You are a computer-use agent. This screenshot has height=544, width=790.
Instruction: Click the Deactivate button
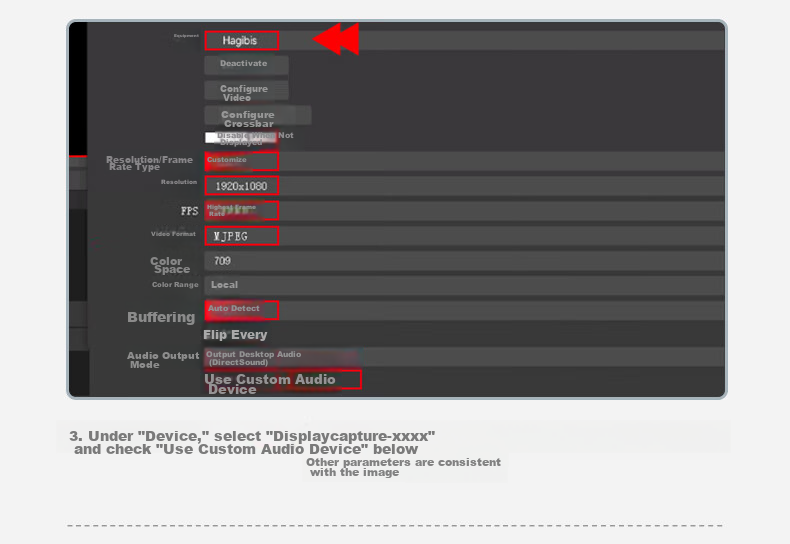point(246,64)
